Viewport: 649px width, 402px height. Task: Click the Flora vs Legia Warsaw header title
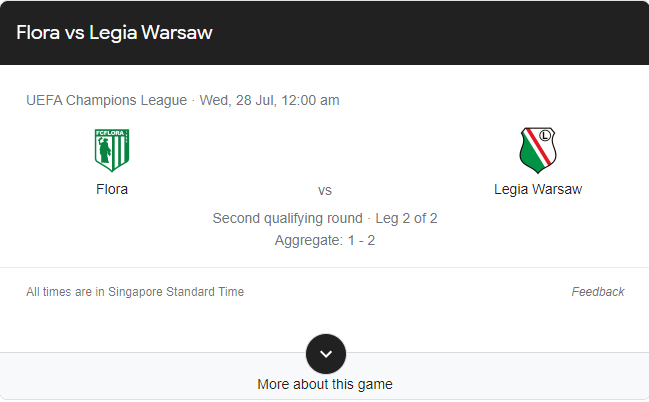(114, 33)
